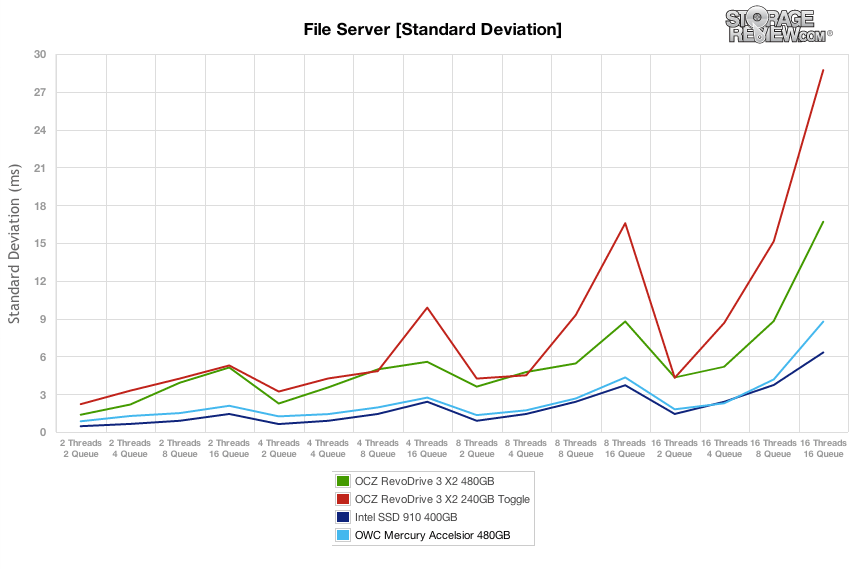Screen dimensions: 850x569
Task: Click the y-axis value 21
Action: pos(40,168)
